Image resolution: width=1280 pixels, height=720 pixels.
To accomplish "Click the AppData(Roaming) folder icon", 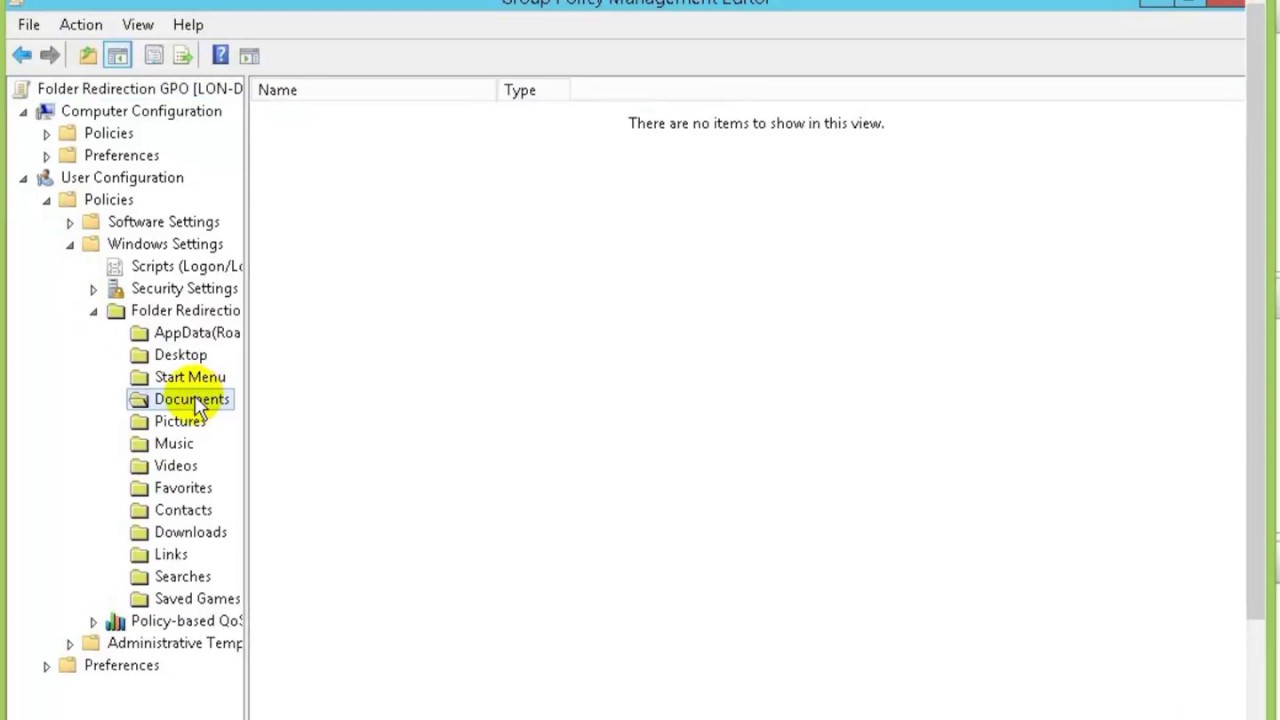I will [x=139, y=333].
